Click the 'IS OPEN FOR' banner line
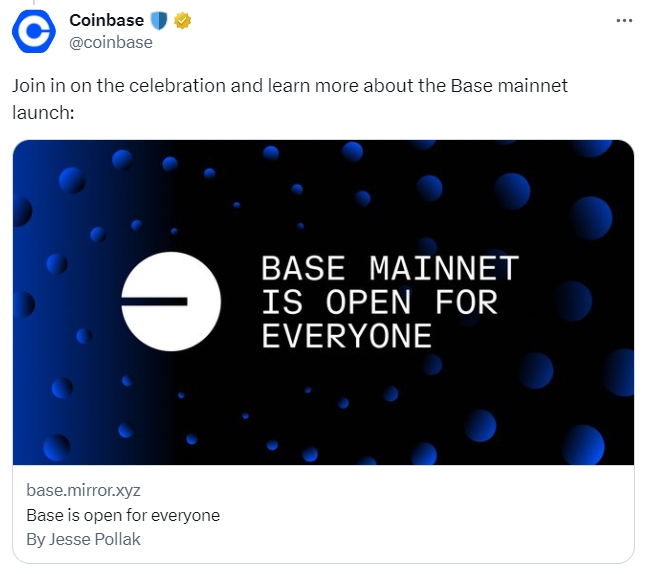This screenshot has width=648, height=574. tap(380, 302)
